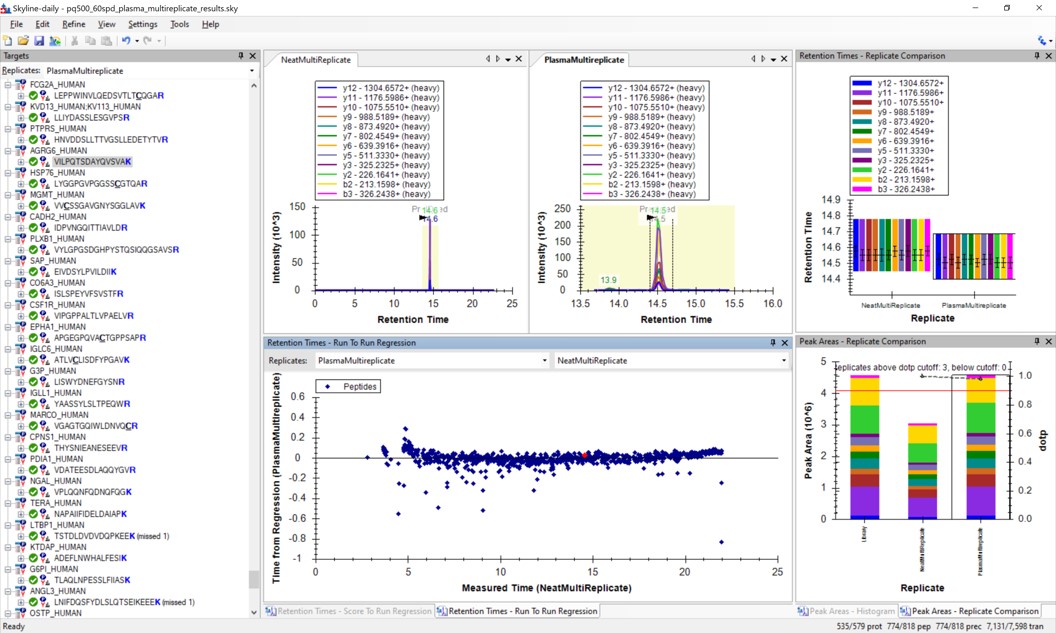Viewport: 1056px width, 633px height.
Task: Close the Targets panel
Action: [253, 56]
